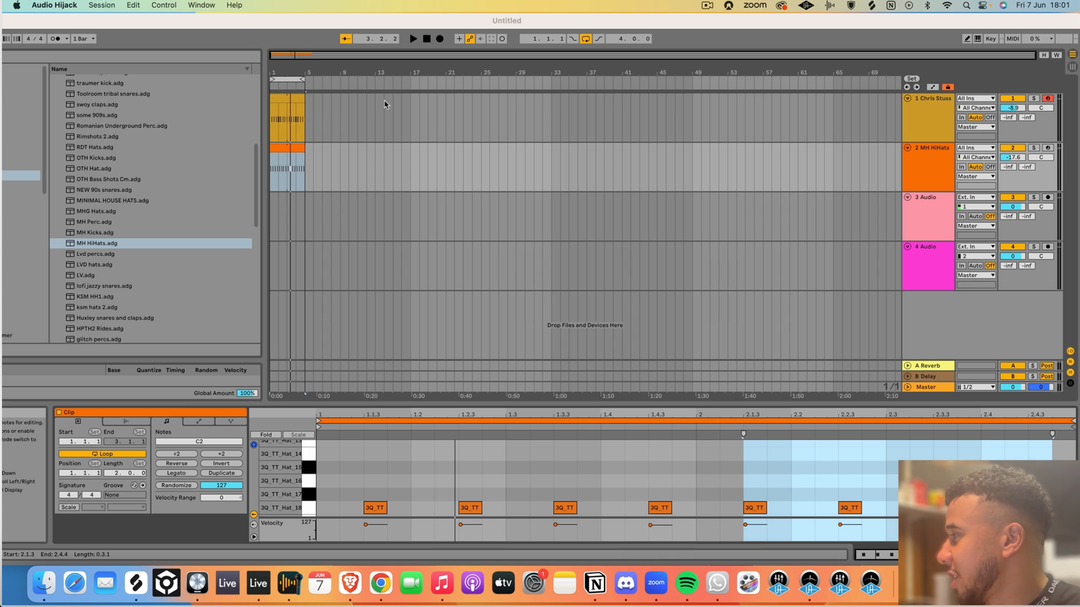
Task: Click the Spotify icon in the dock
Action: (x=687, y=583)
